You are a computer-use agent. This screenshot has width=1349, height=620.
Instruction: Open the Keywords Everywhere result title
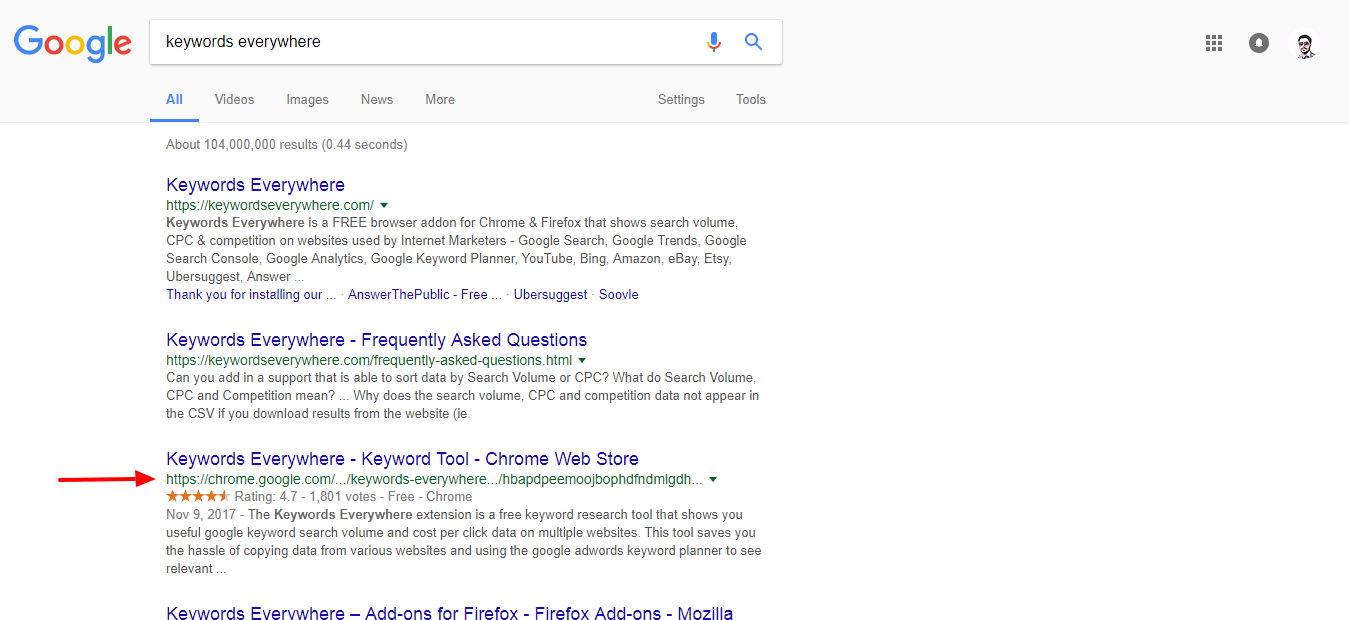255,185
